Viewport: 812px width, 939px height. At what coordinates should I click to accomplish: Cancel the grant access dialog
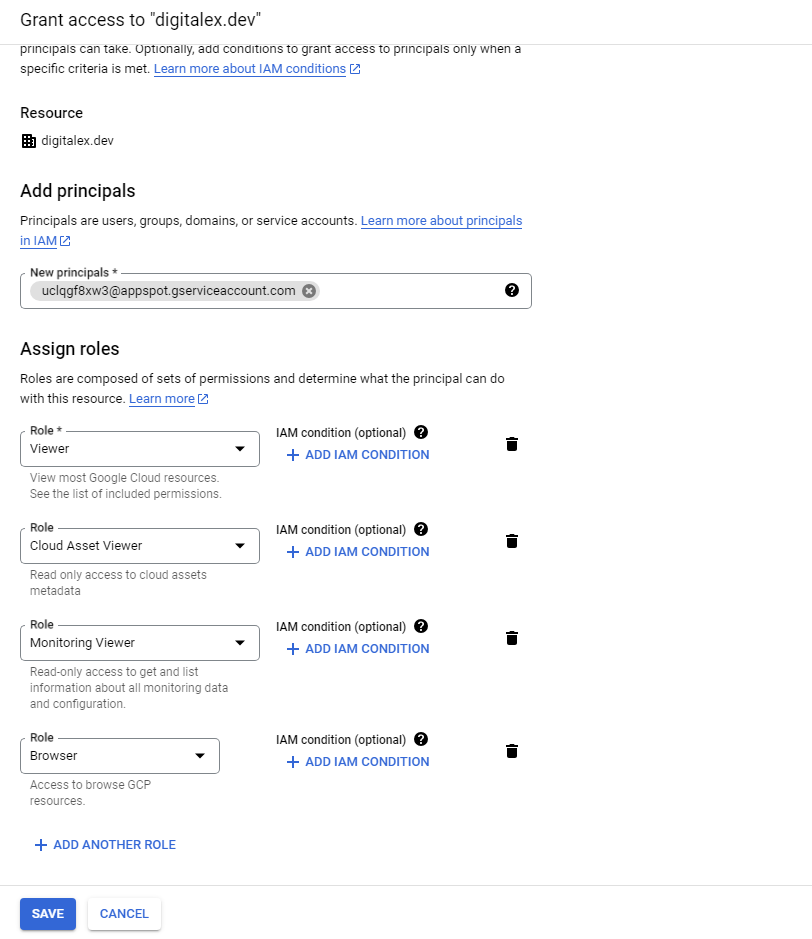tap(124, 914)
